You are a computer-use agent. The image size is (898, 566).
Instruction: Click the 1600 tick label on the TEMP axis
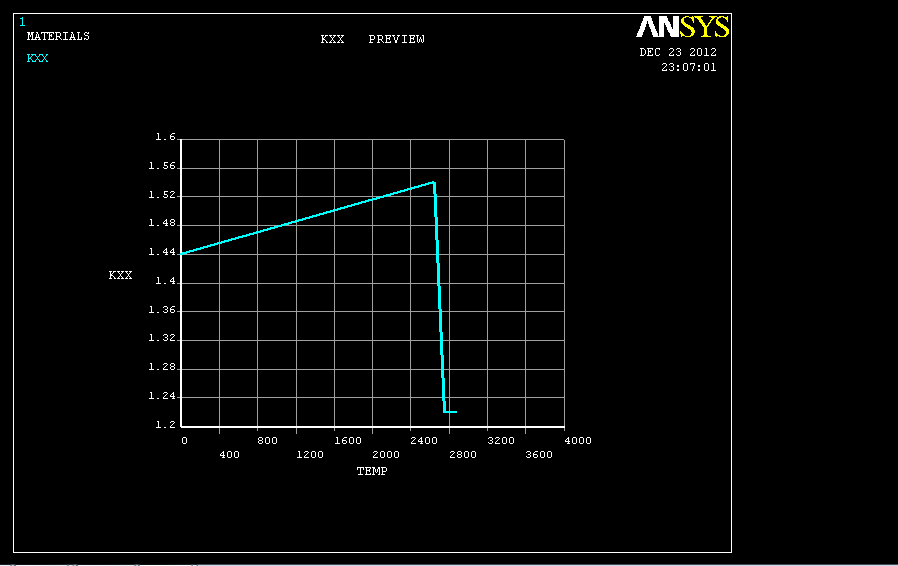[348, 441]
